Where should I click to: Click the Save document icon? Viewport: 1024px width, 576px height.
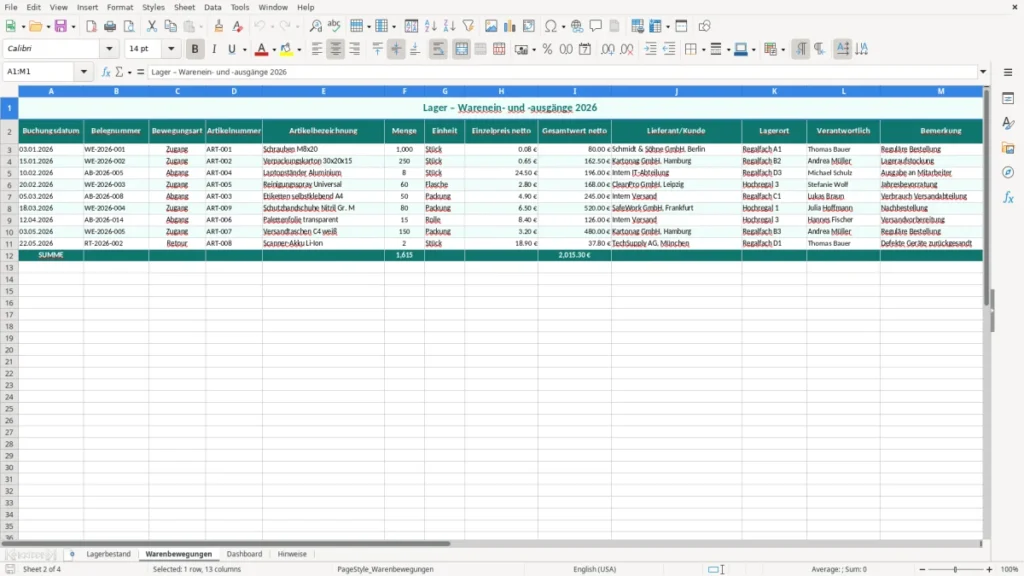click(x=61, y=26)
